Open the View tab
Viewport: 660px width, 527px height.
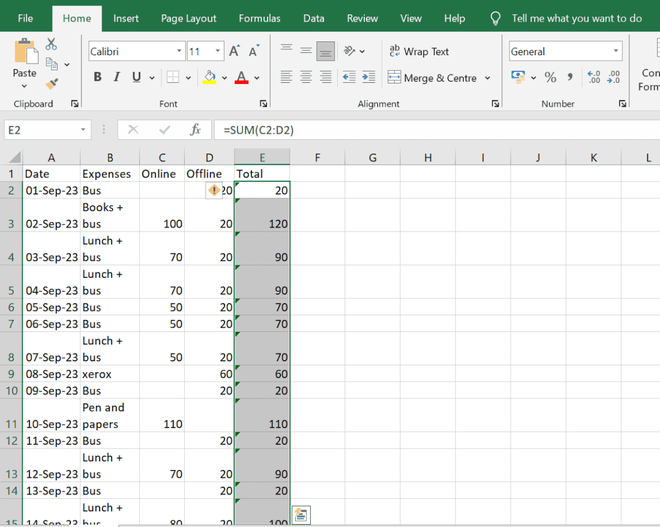(411, 18)
